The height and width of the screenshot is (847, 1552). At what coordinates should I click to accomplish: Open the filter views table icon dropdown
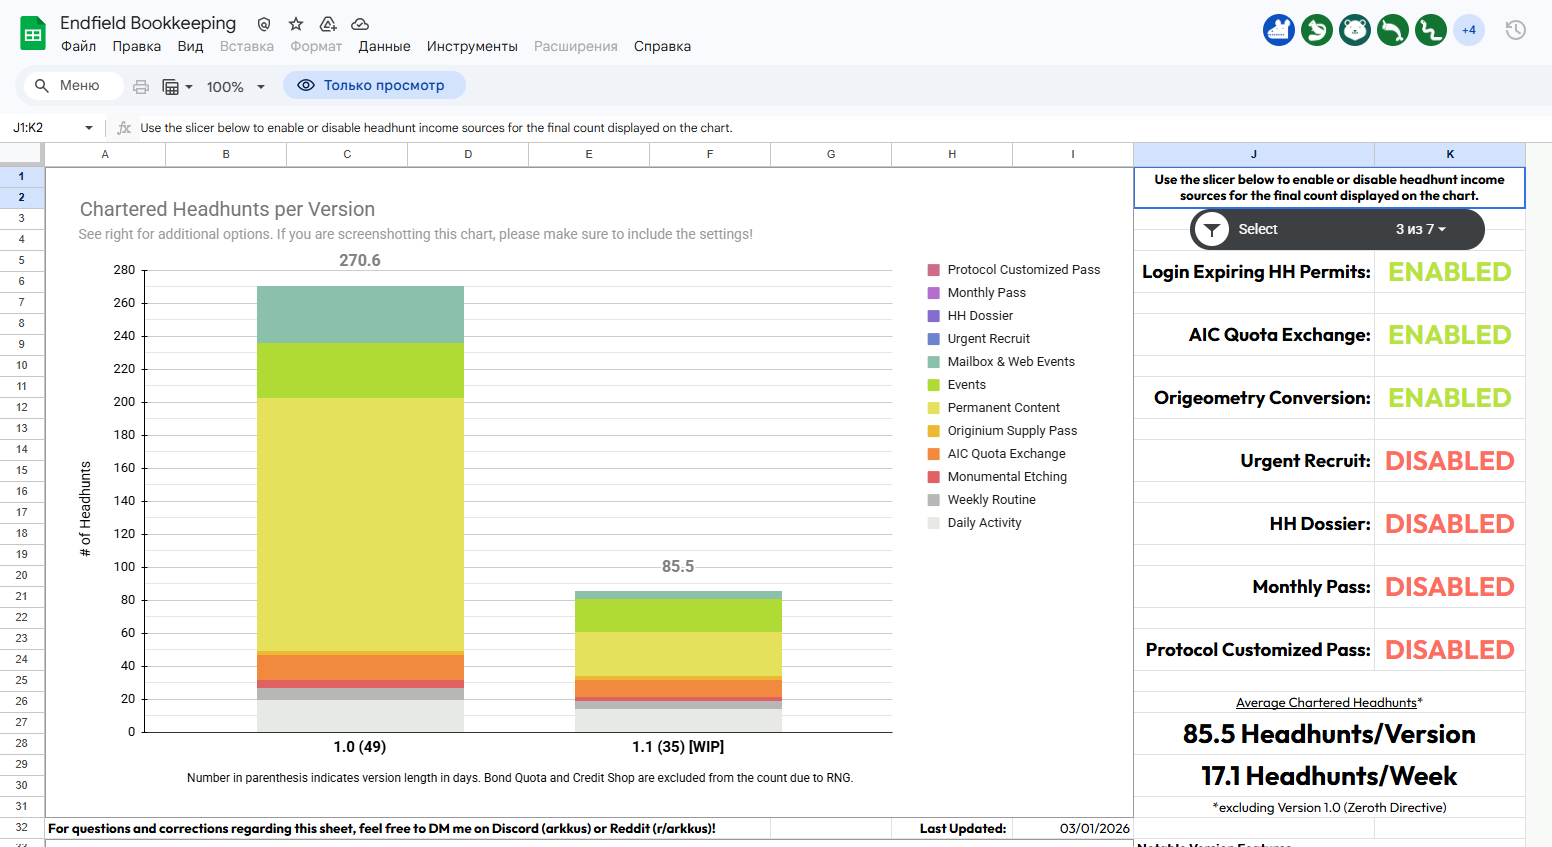176,87
